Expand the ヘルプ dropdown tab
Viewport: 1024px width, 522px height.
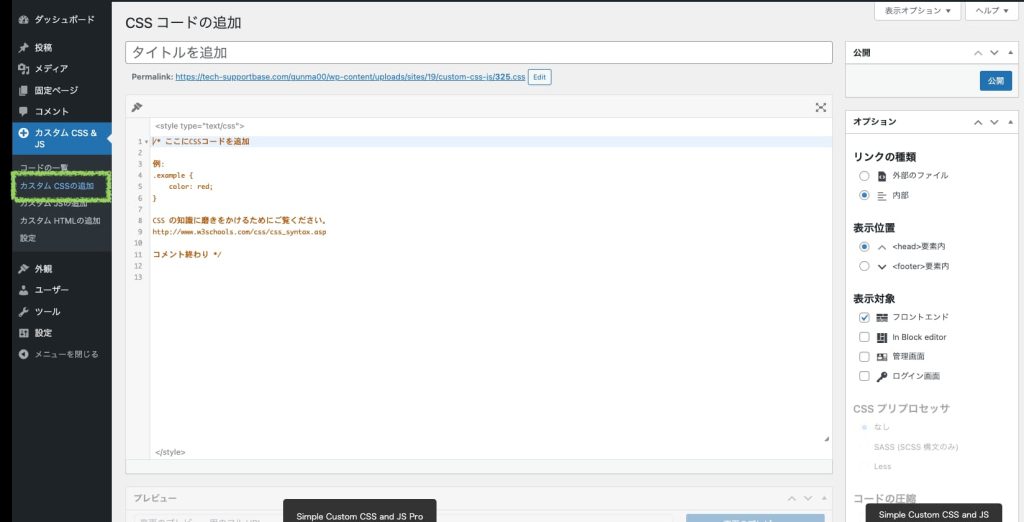tap(992, 10)
